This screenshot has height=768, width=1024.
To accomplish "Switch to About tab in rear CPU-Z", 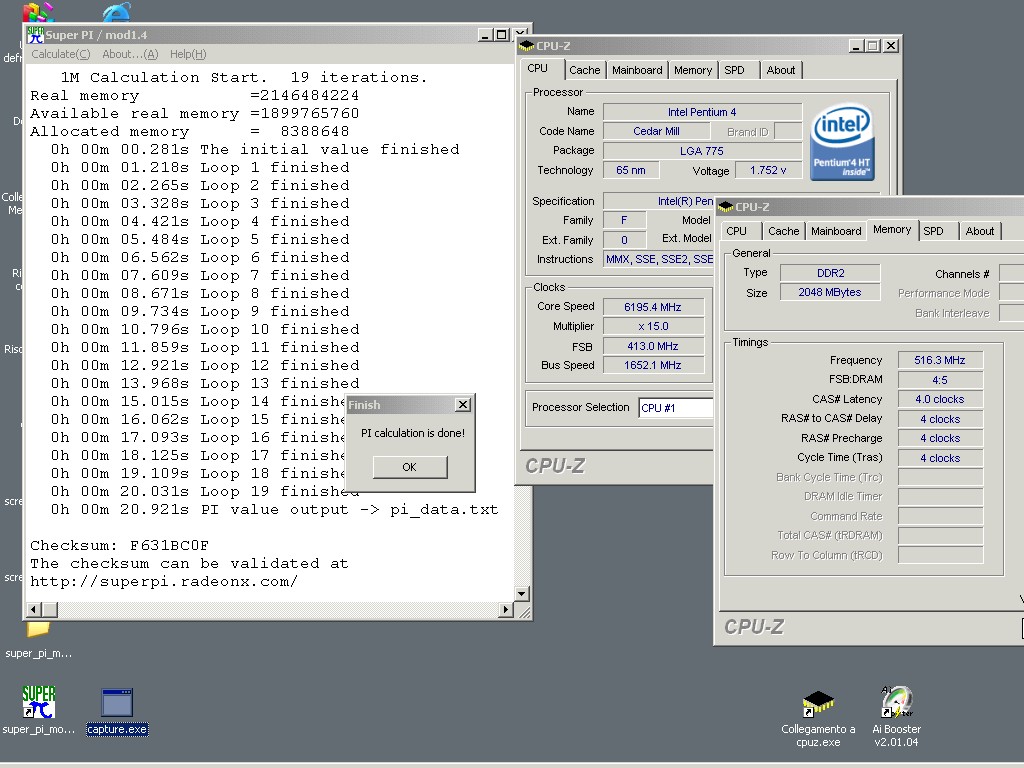I will point(780,70).
